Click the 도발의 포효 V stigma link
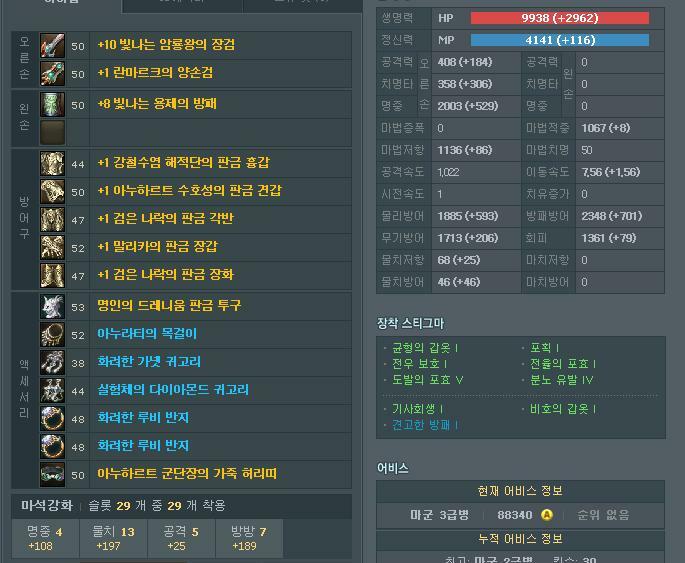This screenshot has height=563, width=685. 427,380
